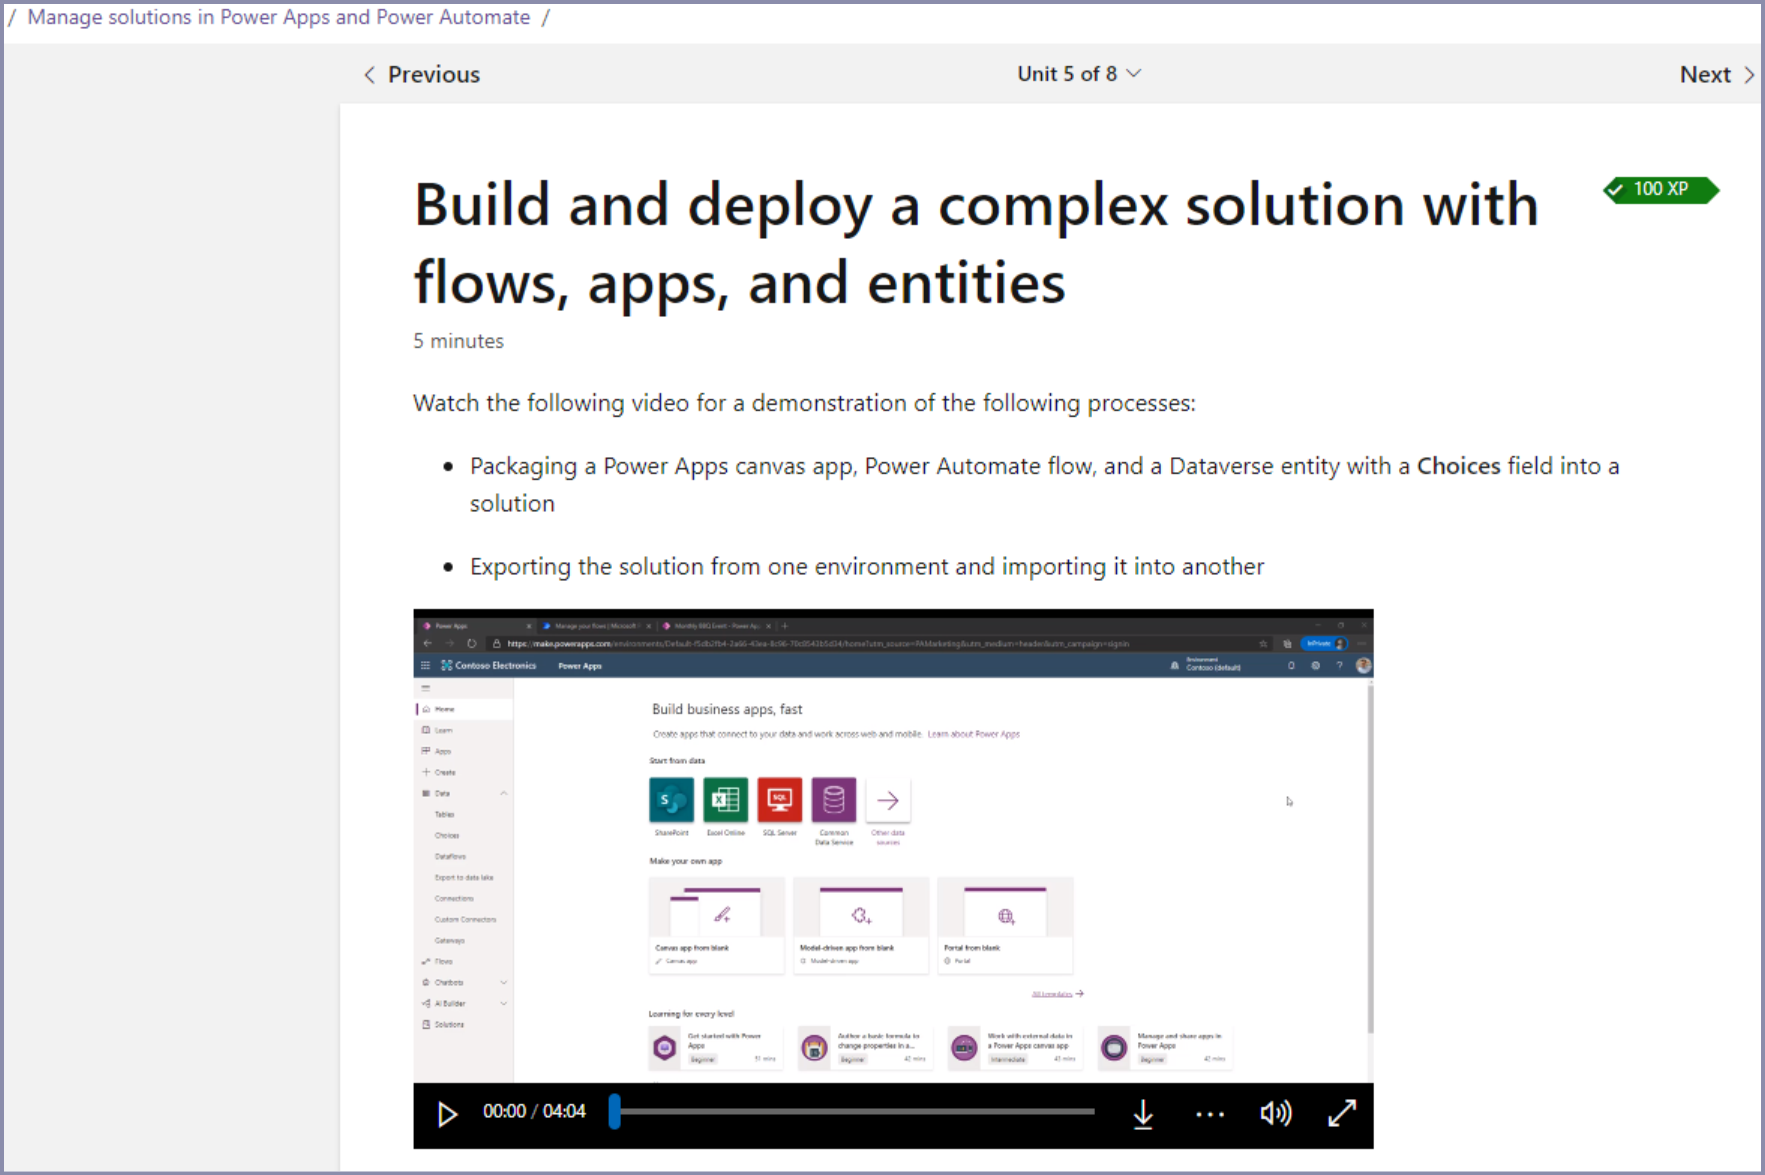Click Home in the Power Apps sidebar

pyautogui.click(x=464, y=709)
